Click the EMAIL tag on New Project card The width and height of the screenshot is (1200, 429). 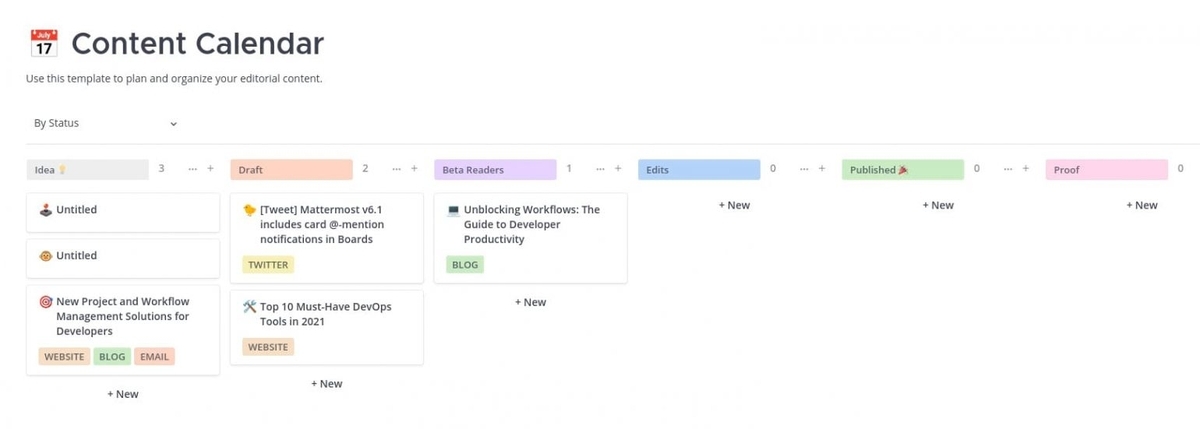point(155,356)
